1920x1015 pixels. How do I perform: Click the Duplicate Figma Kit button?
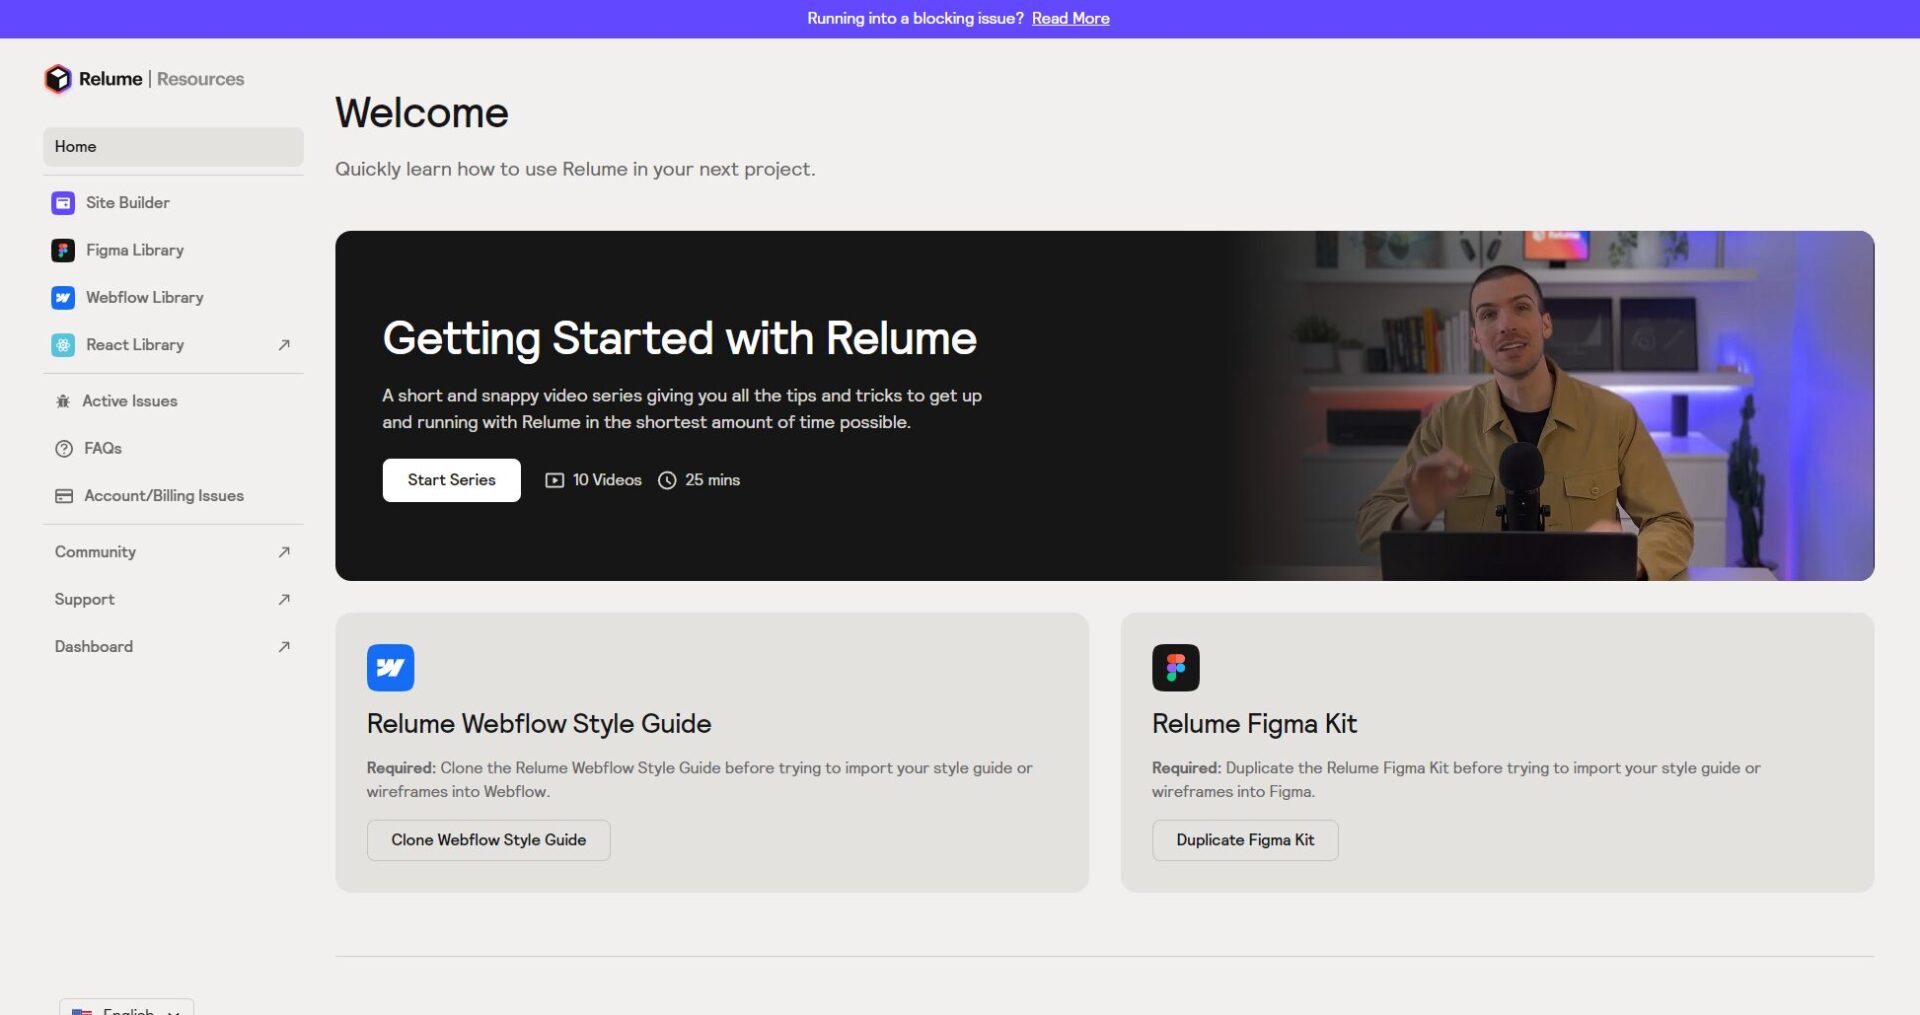(1244, 840)
